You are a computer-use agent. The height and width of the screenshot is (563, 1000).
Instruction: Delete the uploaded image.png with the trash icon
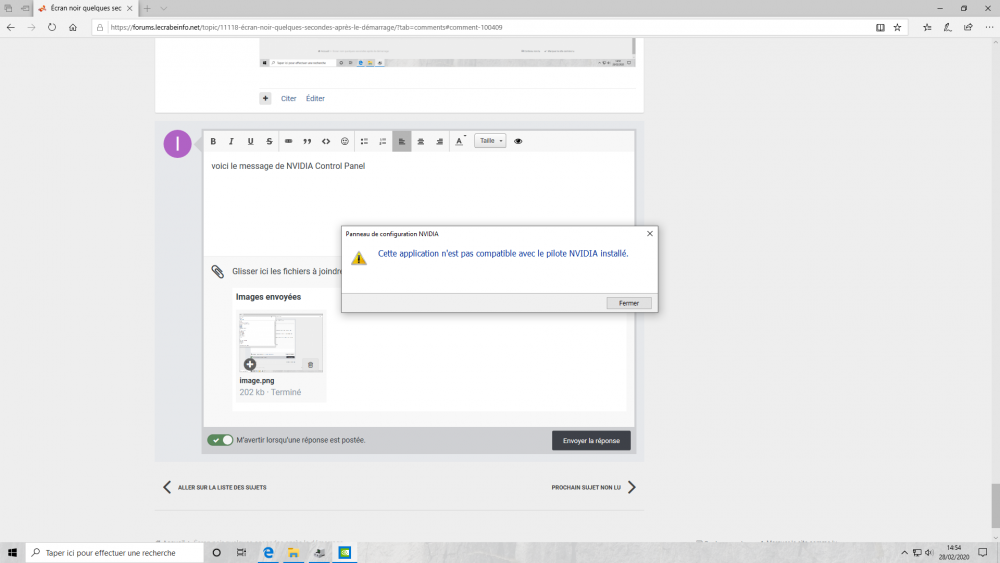click(x=310, y=365)
